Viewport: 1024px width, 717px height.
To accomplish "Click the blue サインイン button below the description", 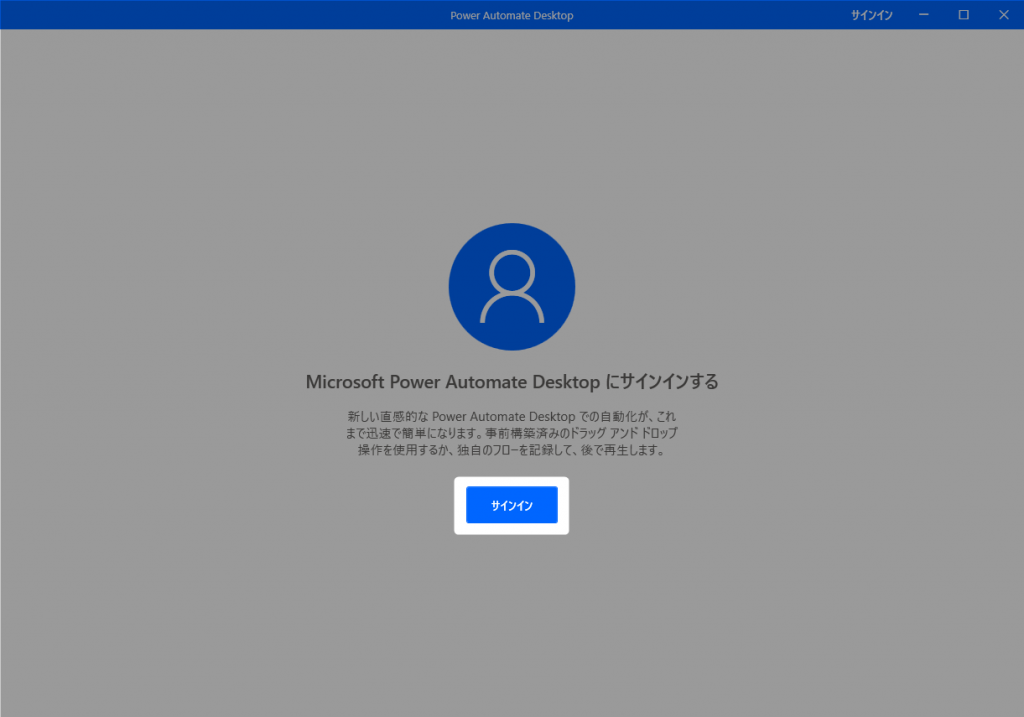I will point(511,505).
